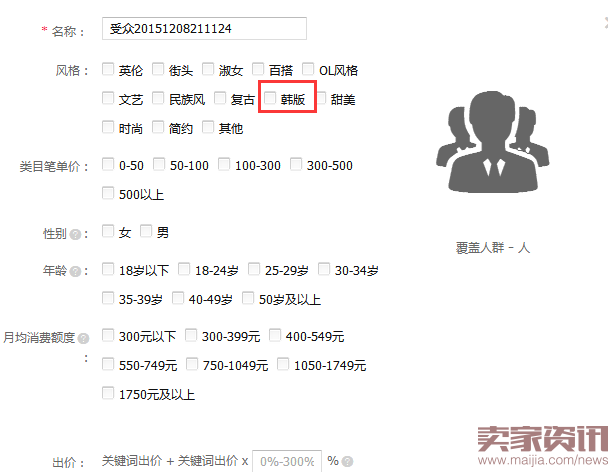Check the 男 gender checkbox
Viewport: 608px width, 472px height.
(x=146, y=231)
